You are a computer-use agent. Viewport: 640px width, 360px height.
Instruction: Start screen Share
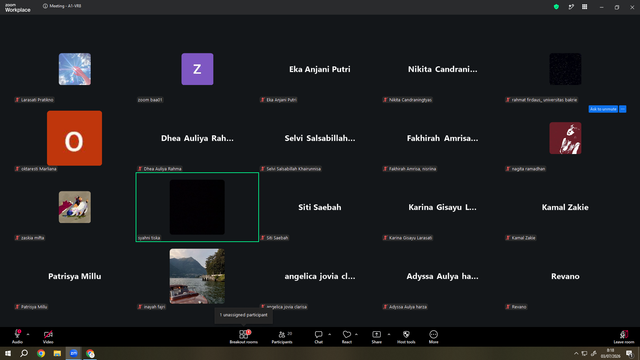pyautogui.click(x=376, y=337)
